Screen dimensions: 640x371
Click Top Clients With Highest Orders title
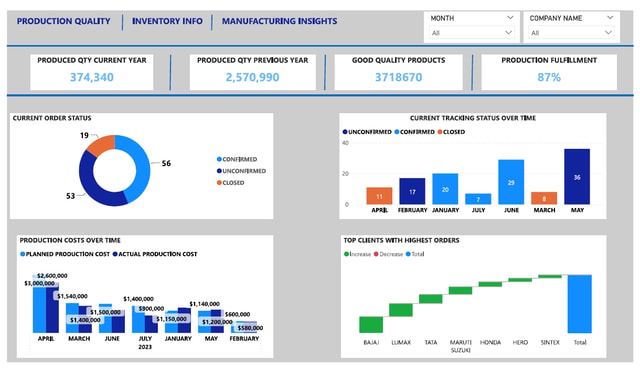pos(401,240)
